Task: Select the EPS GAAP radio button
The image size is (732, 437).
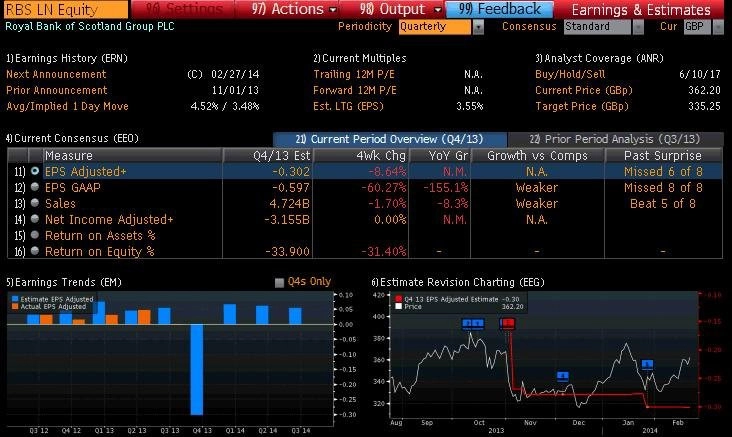Action: pyautogui.click(x=35, y=187)
